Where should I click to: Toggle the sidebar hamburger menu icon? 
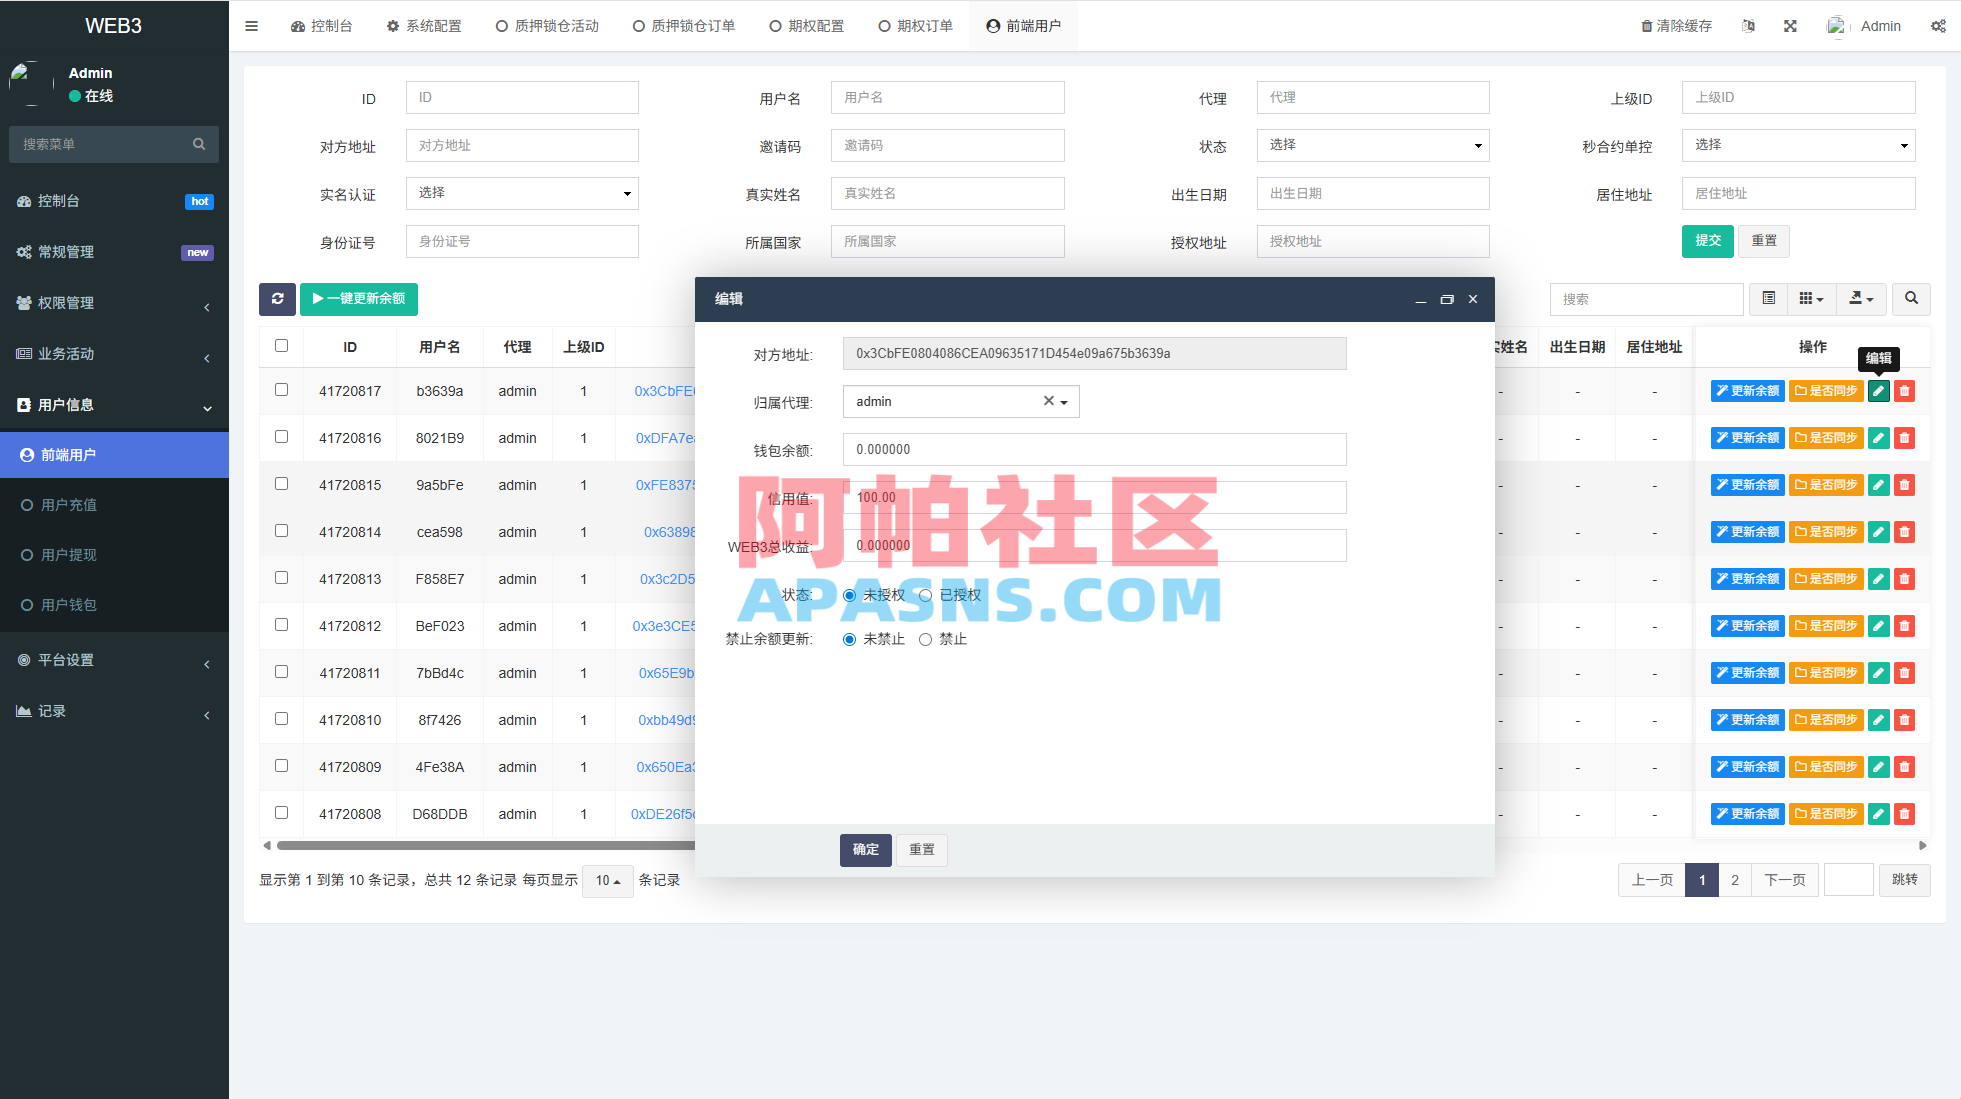[251, 26]
